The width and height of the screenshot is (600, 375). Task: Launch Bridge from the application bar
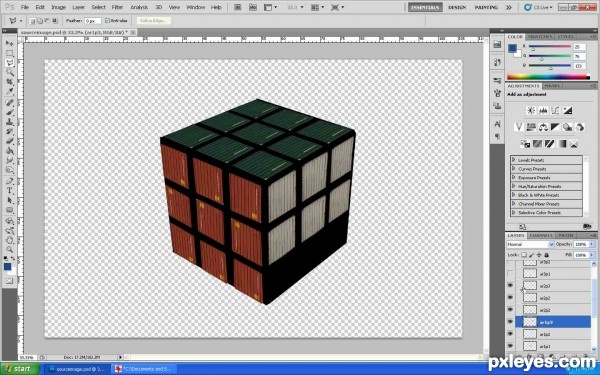pos(238,7)
